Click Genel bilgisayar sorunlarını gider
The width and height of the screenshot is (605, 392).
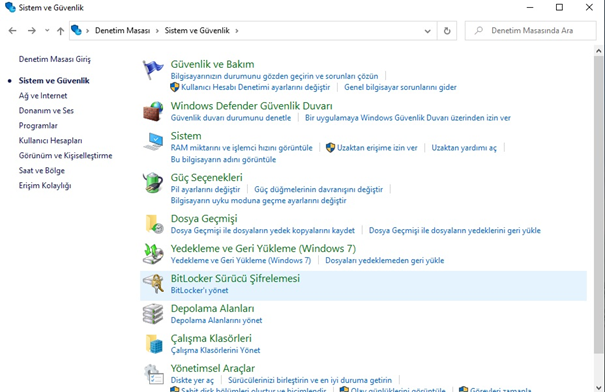[x=400, y=87]
